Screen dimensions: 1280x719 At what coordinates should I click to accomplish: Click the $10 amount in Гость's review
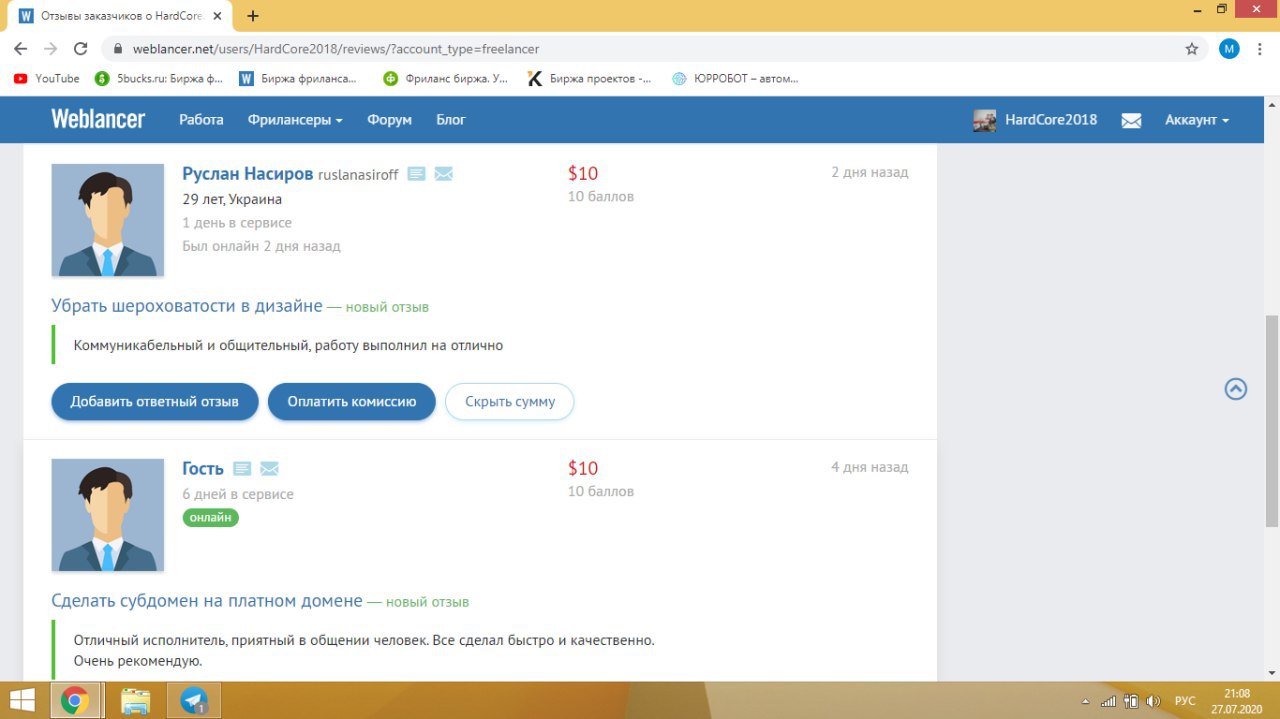(x=583, y=468)
